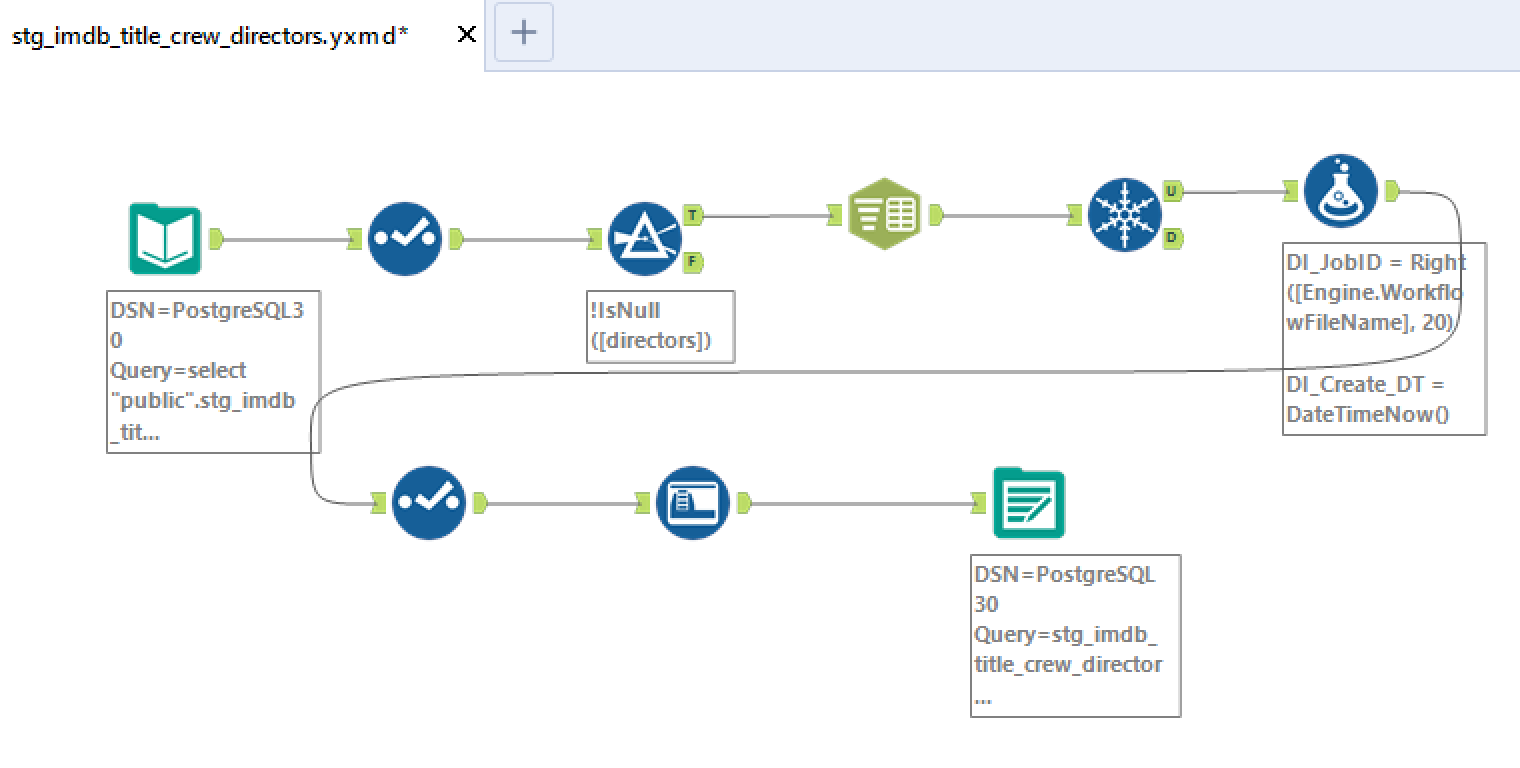Click the Output Data tool's input anchor
Screen dimensions: 1520x768
point(979,503)
